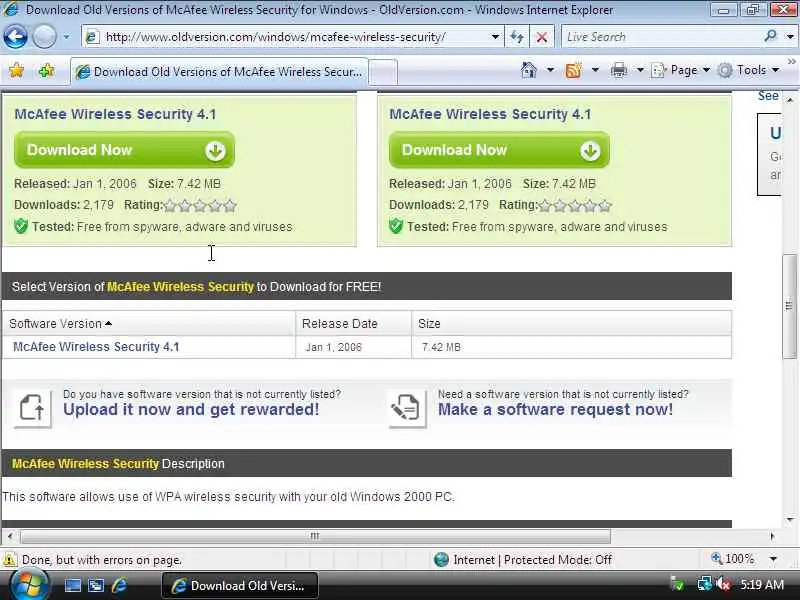
Task: Click Upload it now and get rewarded
Action: pyautogui.click(x=191, y=410)
